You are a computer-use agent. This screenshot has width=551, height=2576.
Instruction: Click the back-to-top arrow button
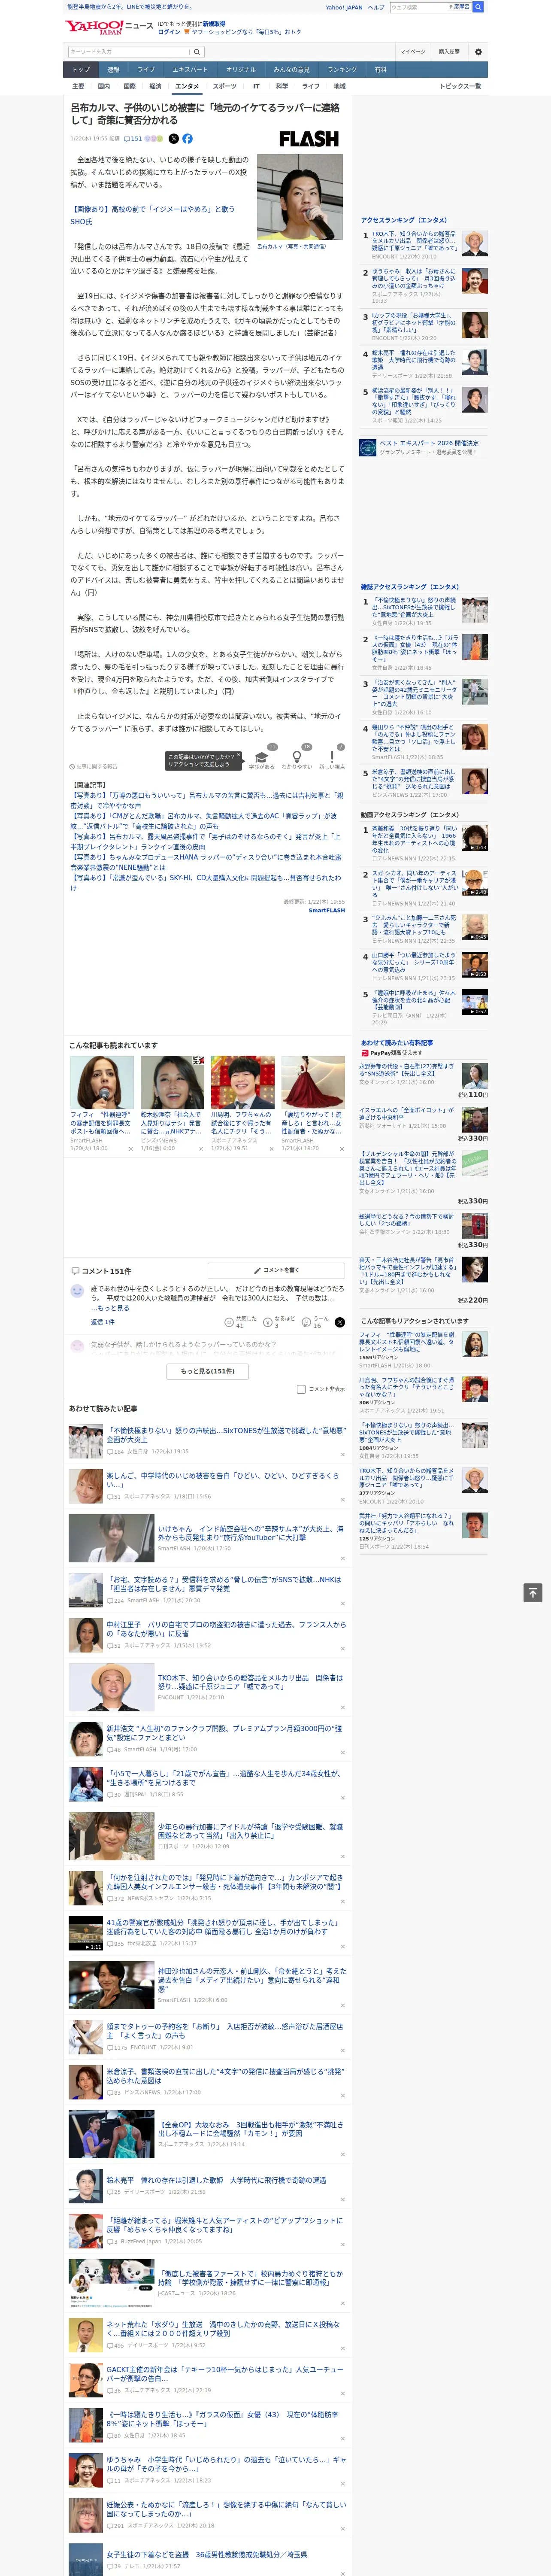pyautogui.click(x=533, y=1592)
